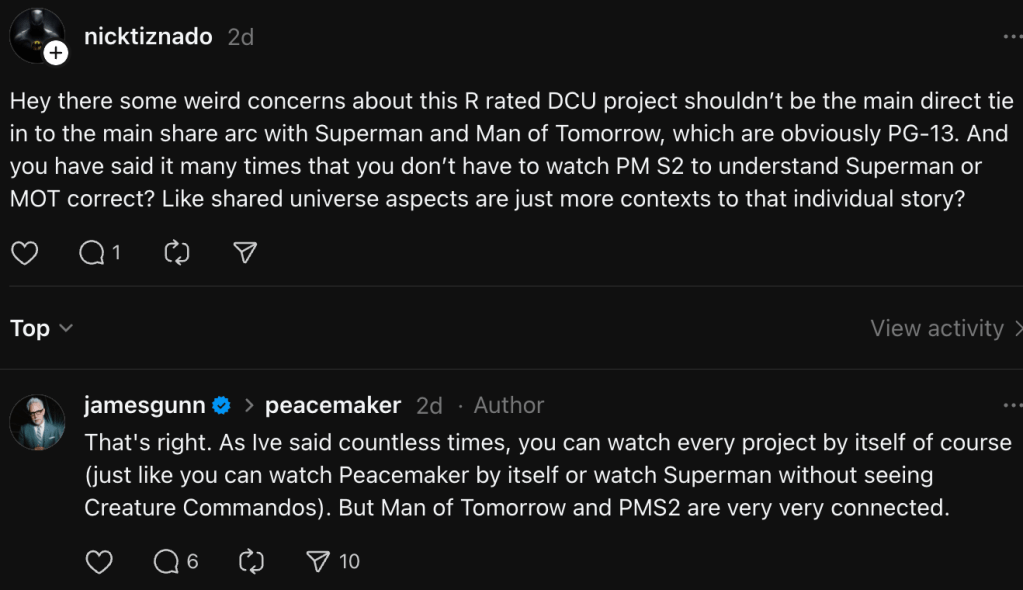
Task: Open the Top sort dropdown
Action: (41, 328)
